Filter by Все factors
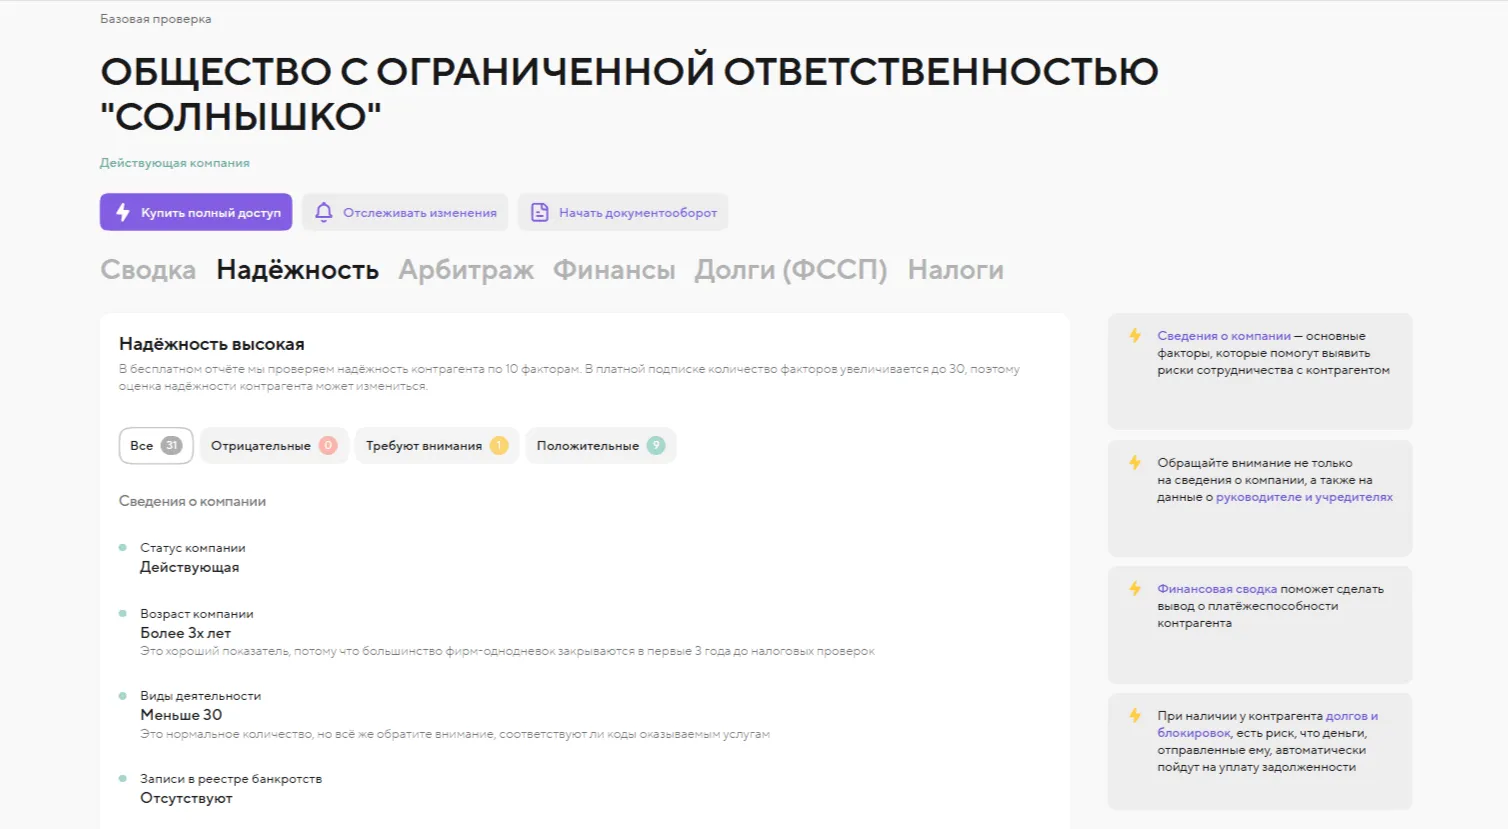 click(x=155, y=446)
